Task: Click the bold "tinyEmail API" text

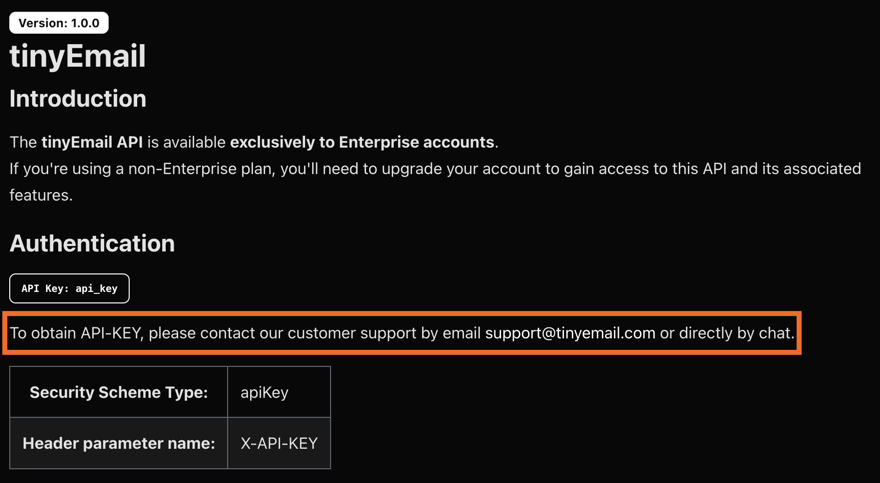Action: tap(92, 142)
